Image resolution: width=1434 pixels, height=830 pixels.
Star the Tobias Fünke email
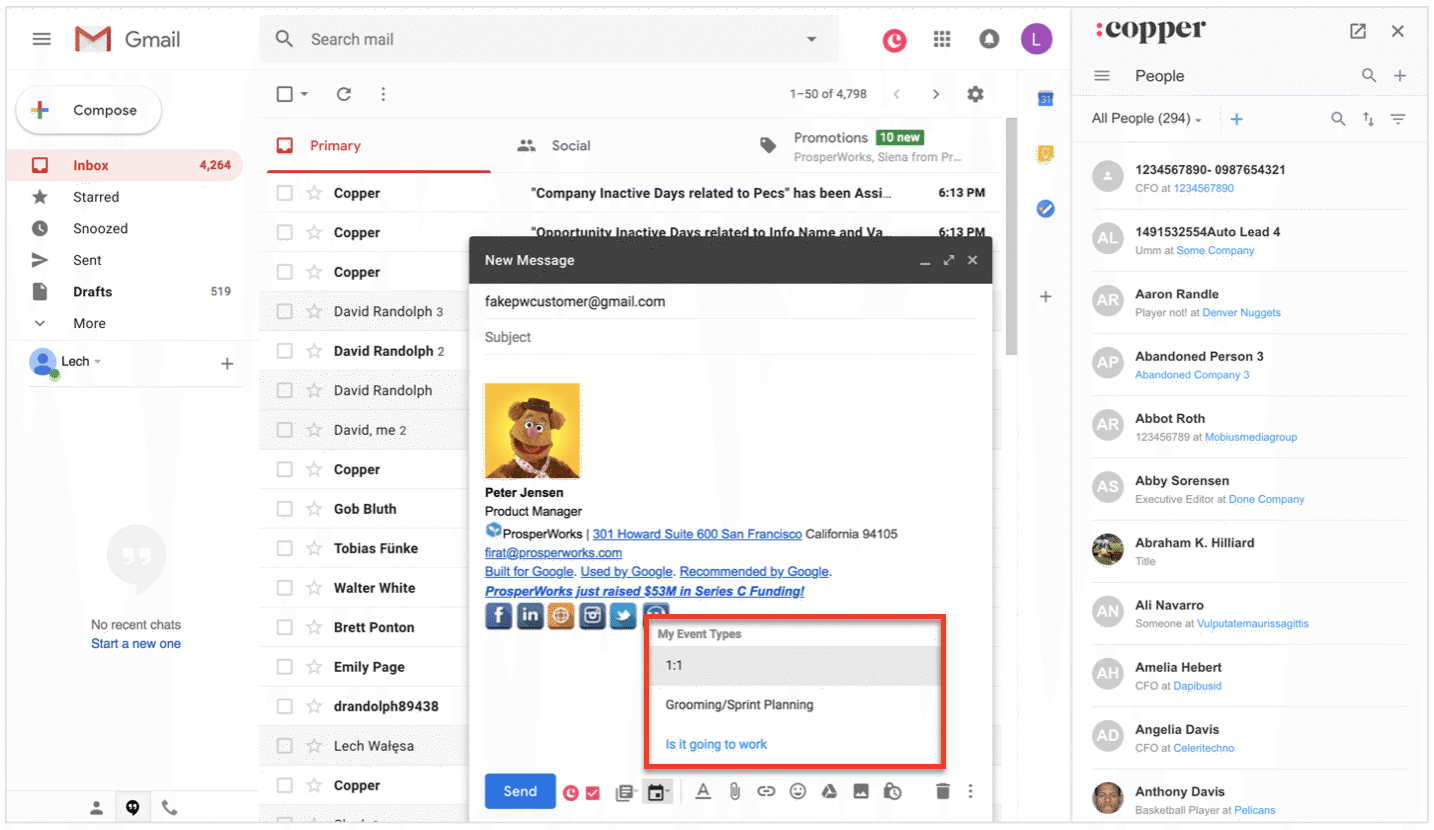(314, 548)
